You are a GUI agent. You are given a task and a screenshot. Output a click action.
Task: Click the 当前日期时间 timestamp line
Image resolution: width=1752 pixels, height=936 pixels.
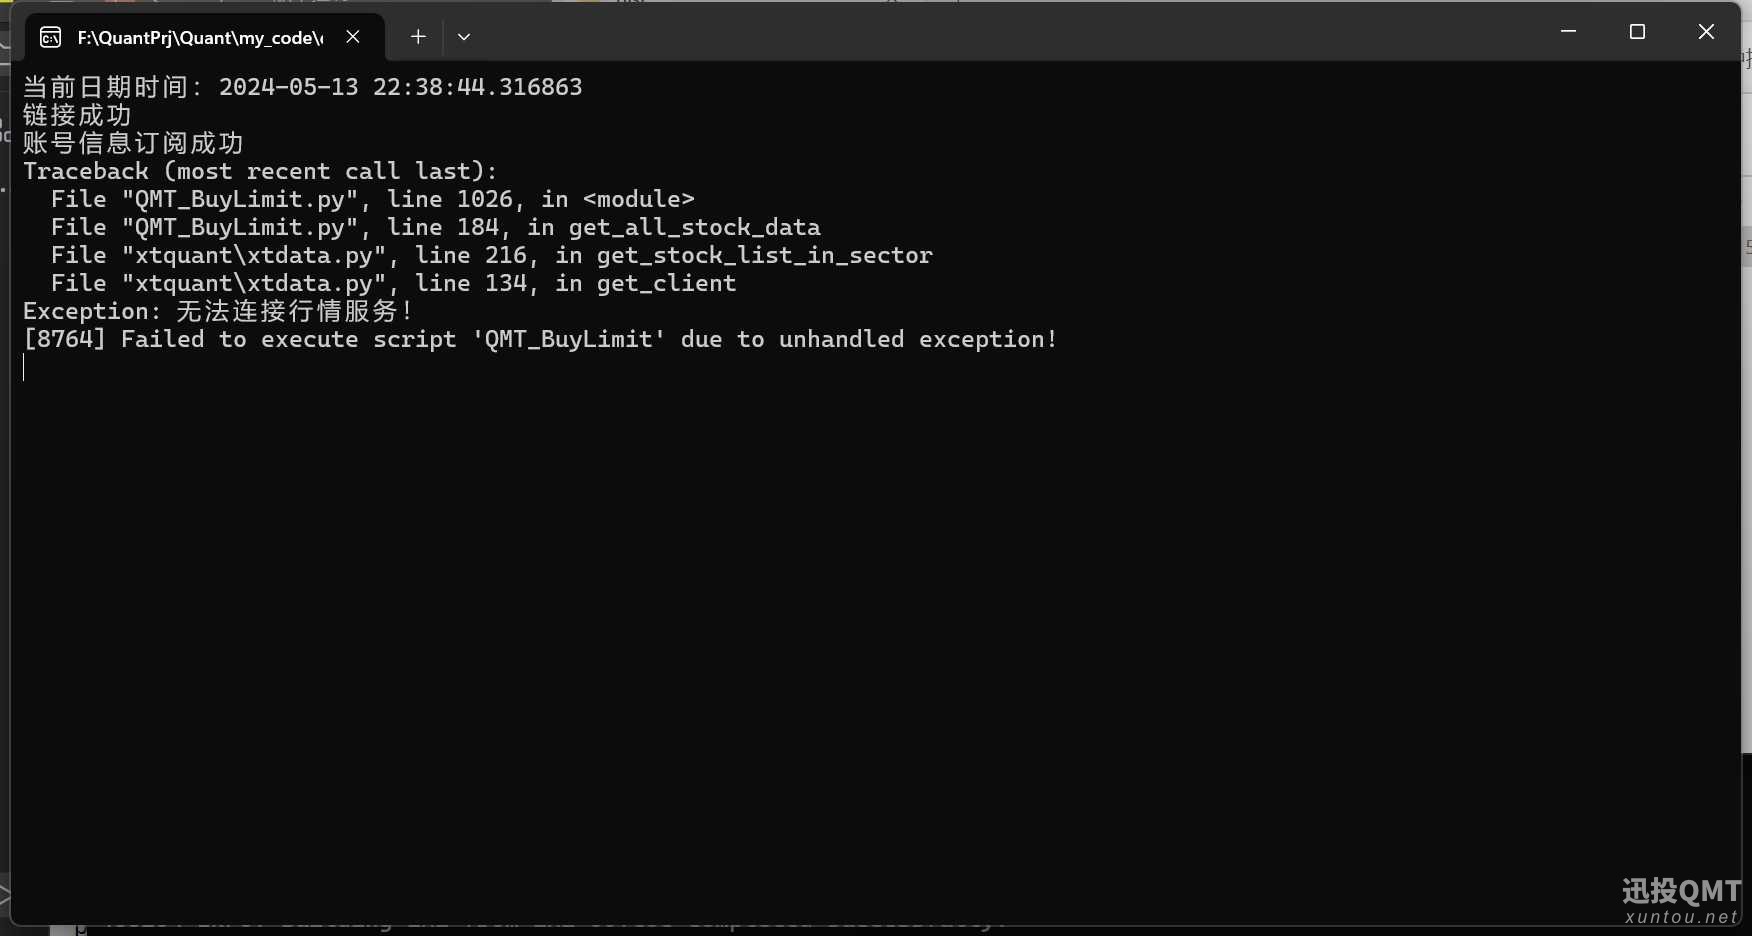[x=303, y=87]
